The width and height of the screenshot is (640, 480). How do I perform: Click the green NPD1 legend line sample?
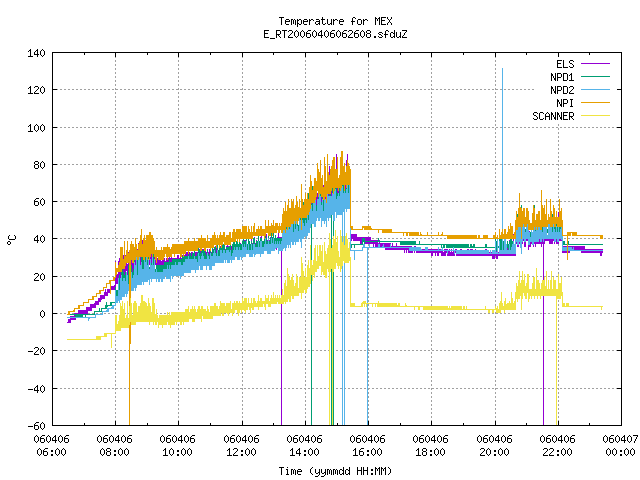click(595, 77)
